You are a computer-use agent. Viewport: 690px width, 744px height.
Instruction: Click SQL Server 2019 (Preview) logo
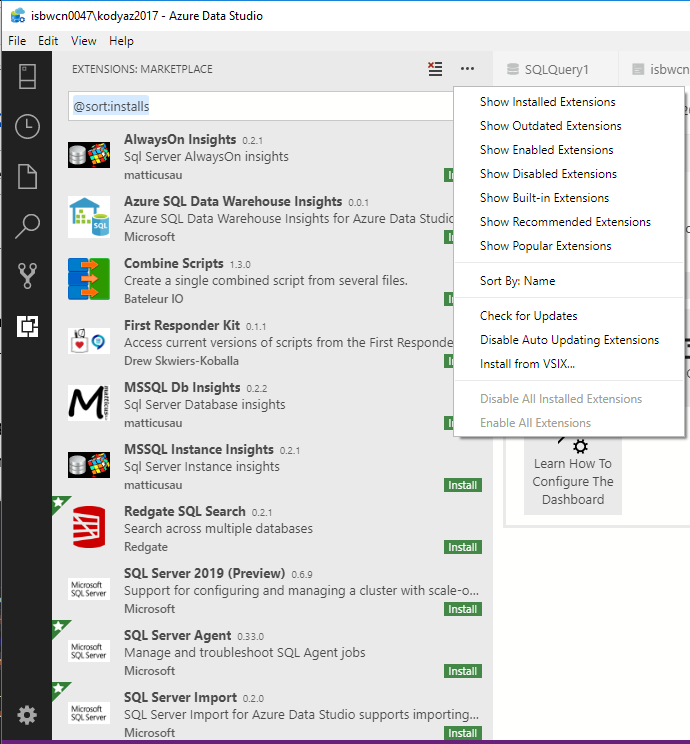pyautogui.click(x=89, y=589)
